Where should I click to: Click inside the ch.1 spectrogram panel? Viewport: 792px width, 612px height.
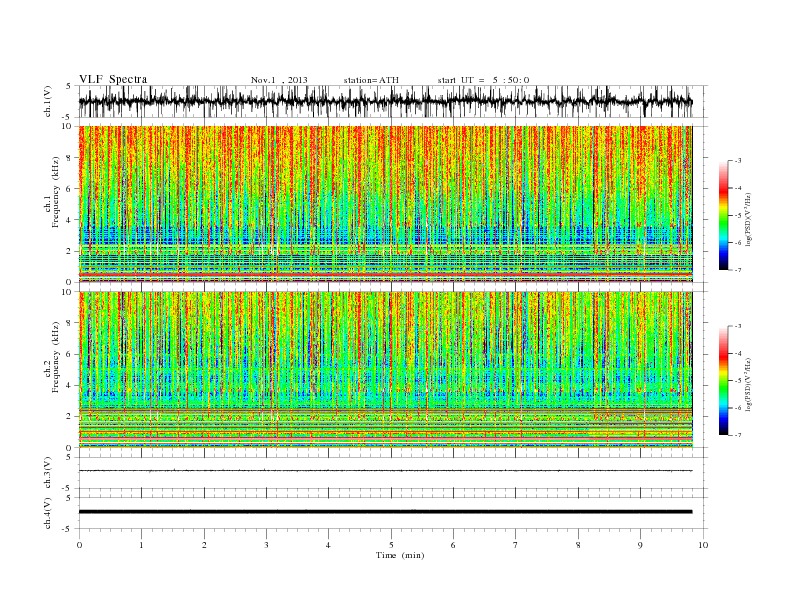(x=385, y=204)
